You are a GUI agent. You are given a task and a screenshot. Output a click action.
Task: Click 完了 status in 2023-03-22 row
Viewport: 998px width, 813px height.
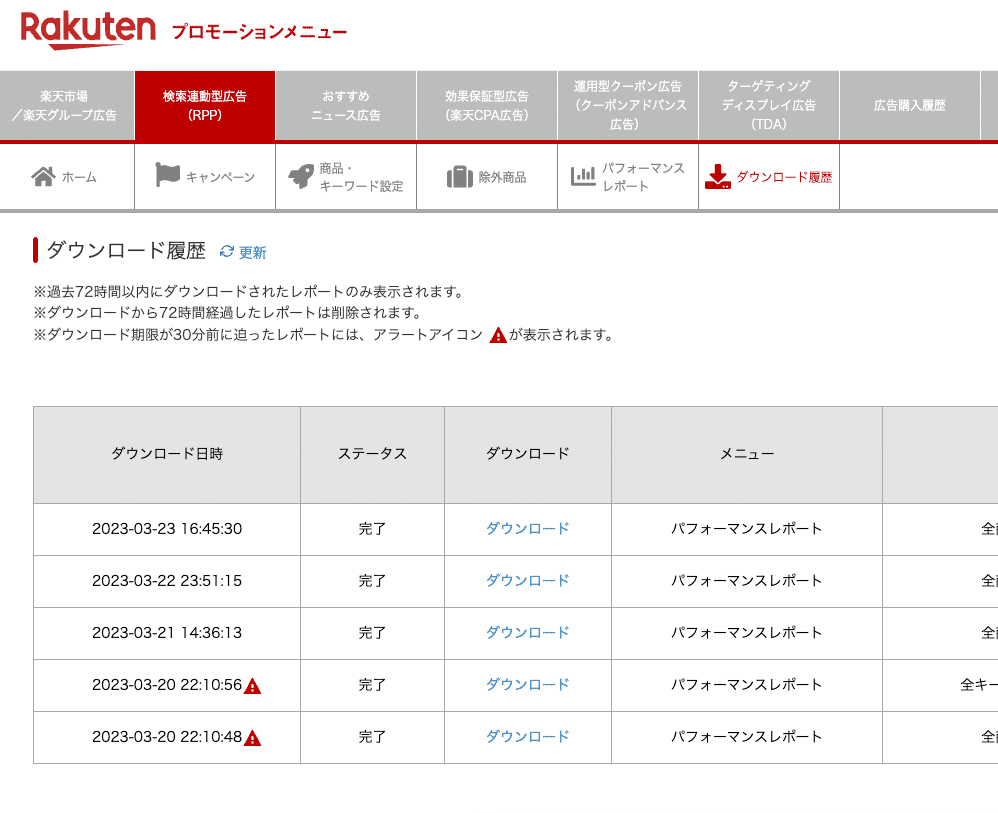pos(372,581)
